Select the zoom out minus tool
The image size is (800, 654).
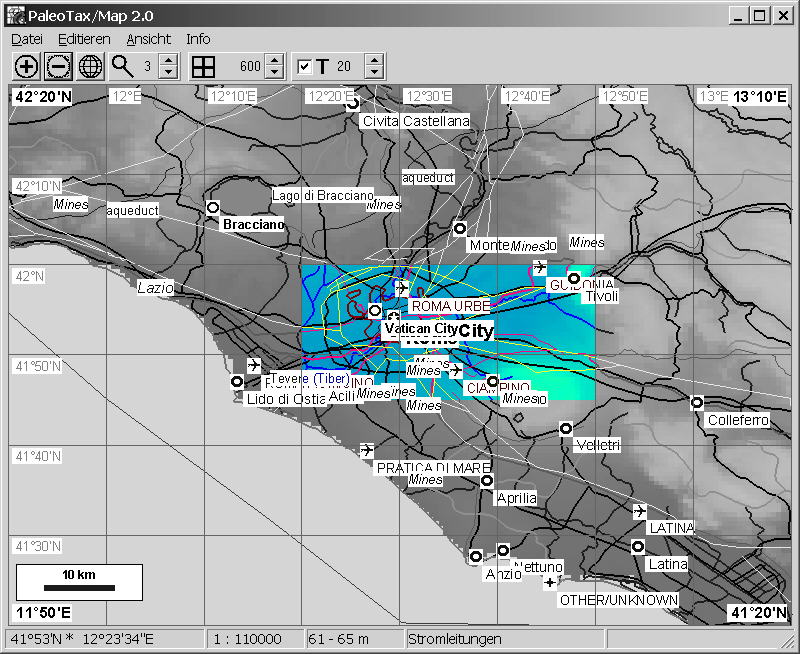(x=58, y=67)
